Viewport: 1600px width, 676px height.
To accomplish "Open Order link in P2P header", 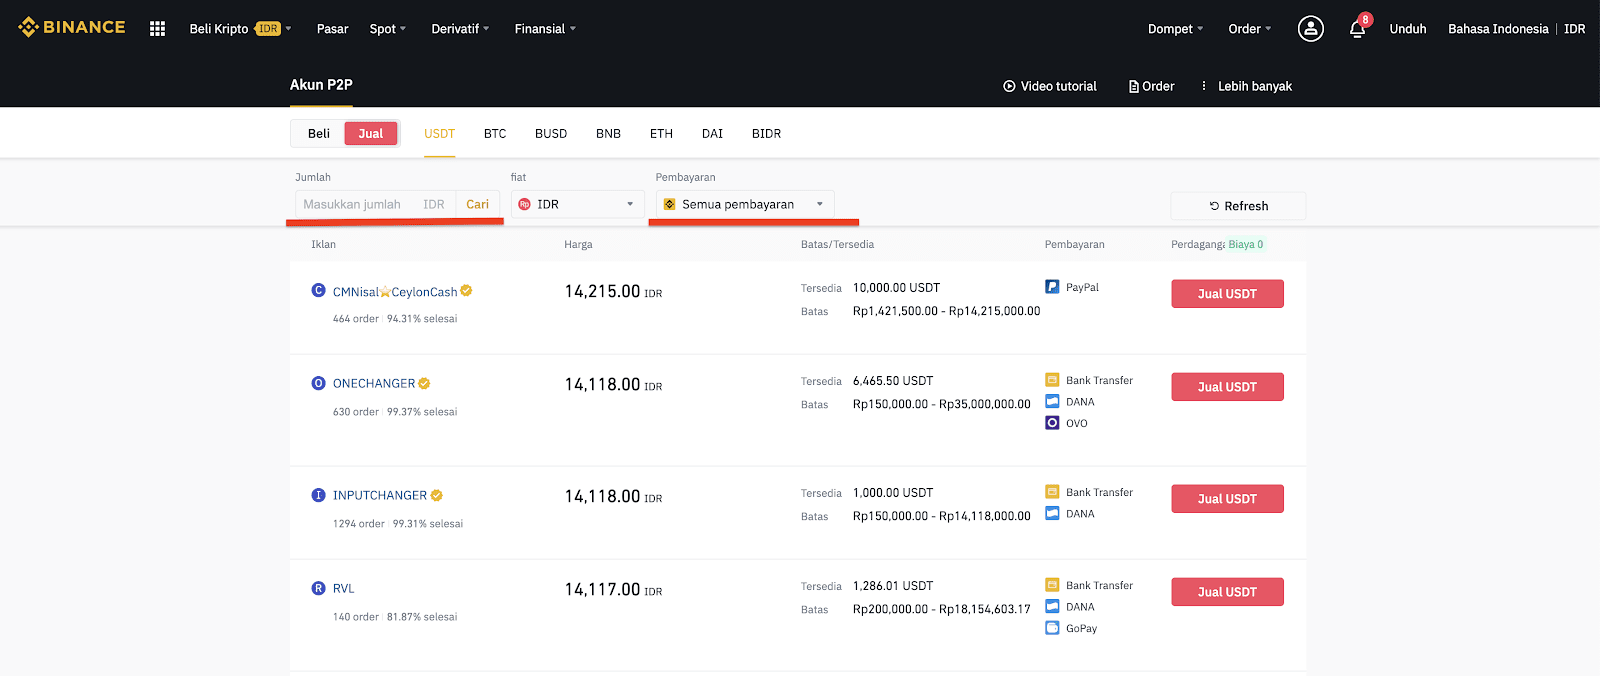I will coord(1151,86).
